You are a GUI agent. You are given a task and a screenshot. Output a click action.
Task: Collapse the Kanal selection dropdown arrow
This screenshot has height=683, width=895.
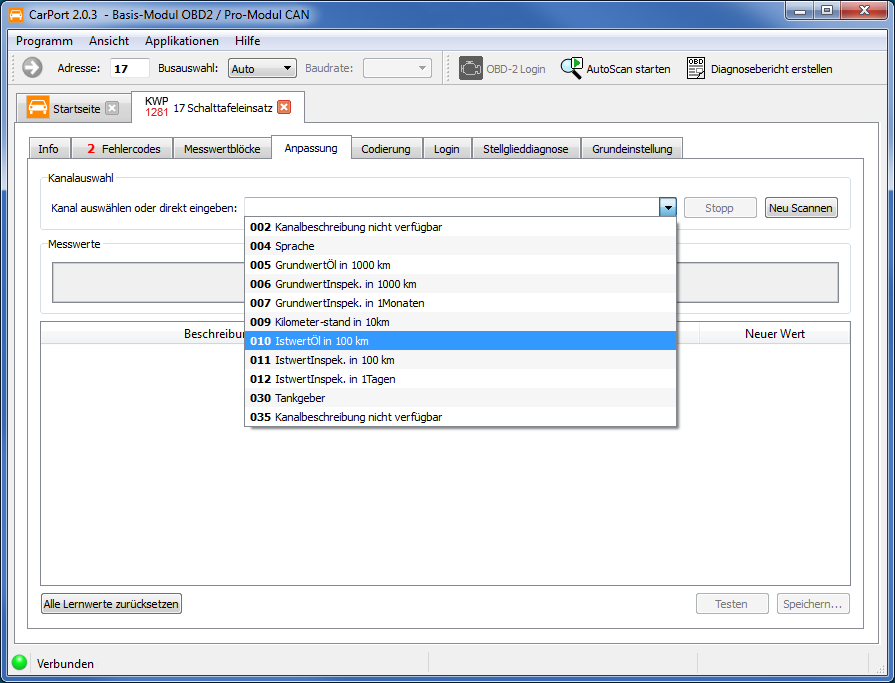point(667,207)
